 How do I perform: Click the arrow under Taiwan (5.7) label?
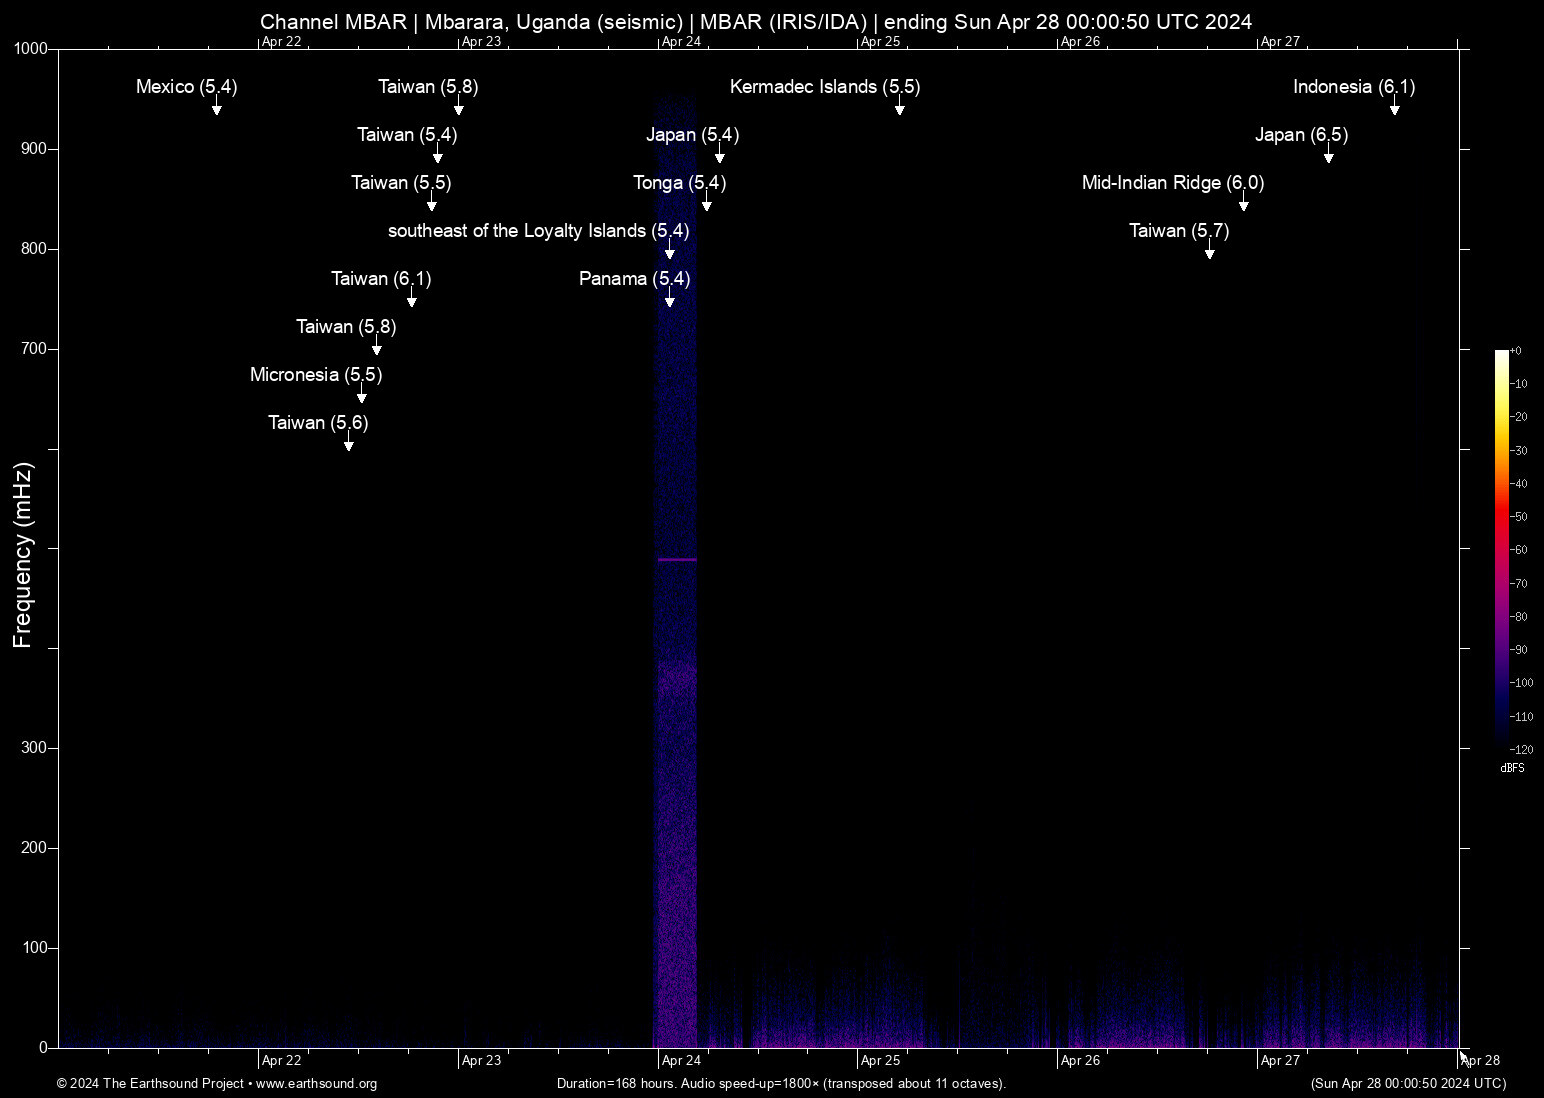pyautogui.click(x=1209, y=252)
